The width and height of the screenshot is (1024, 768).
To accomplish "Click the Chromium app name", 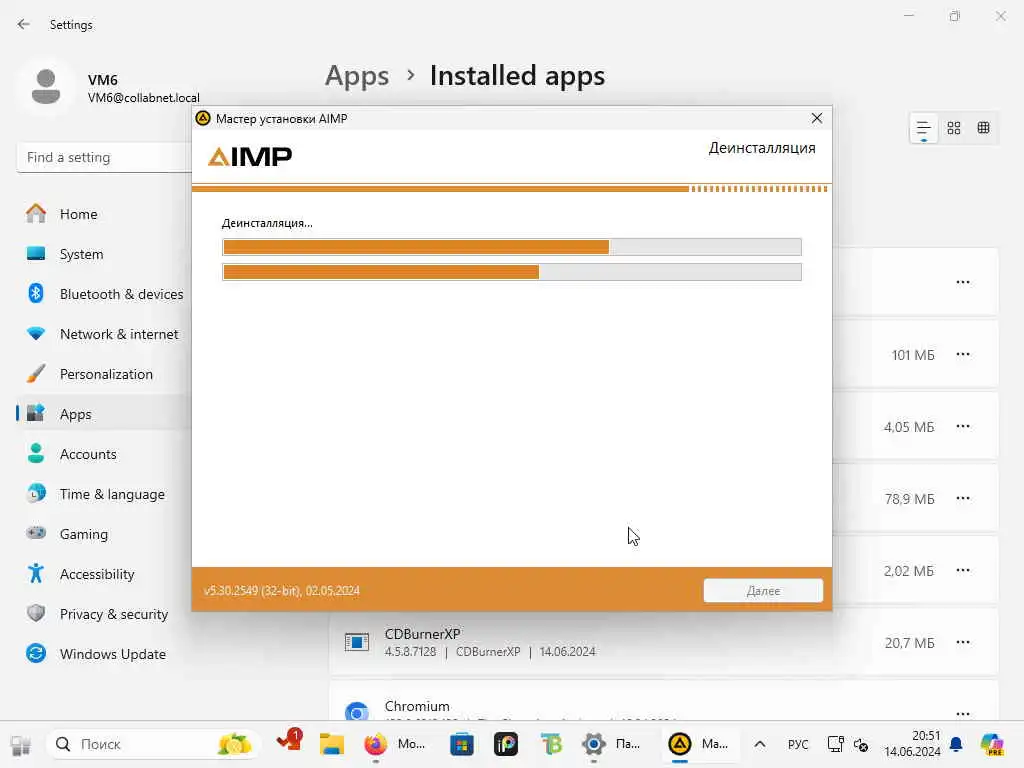I will click(x=417, y=706).
